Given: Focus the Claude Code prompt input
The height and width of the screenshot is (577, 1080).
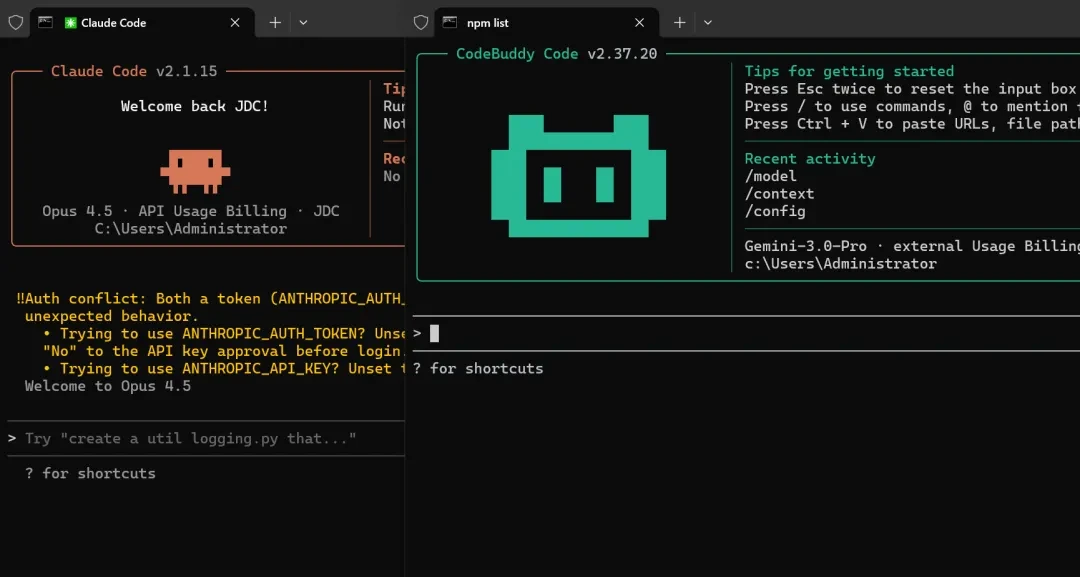Looking at the screenshot, I should [206, 439].
